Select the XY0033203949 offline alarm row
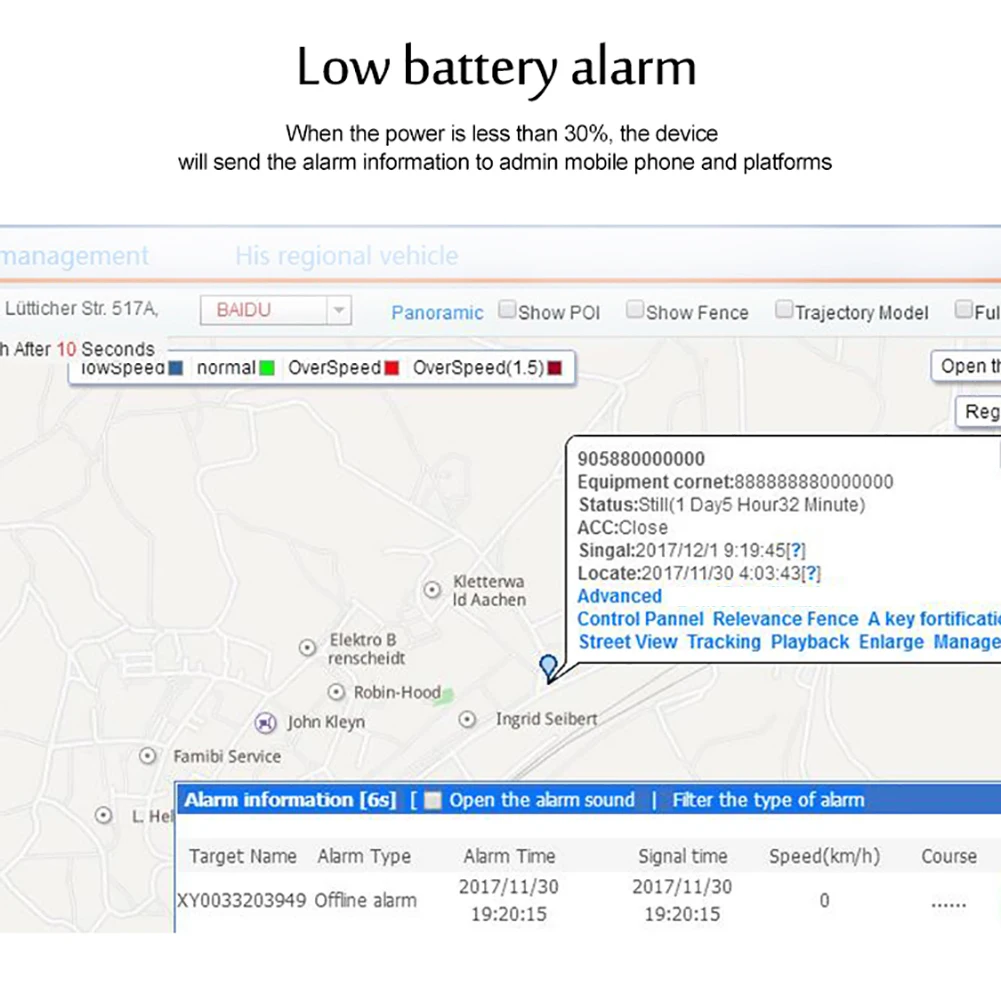Viewport: 1001px width, 1001px height. (587, 901)
